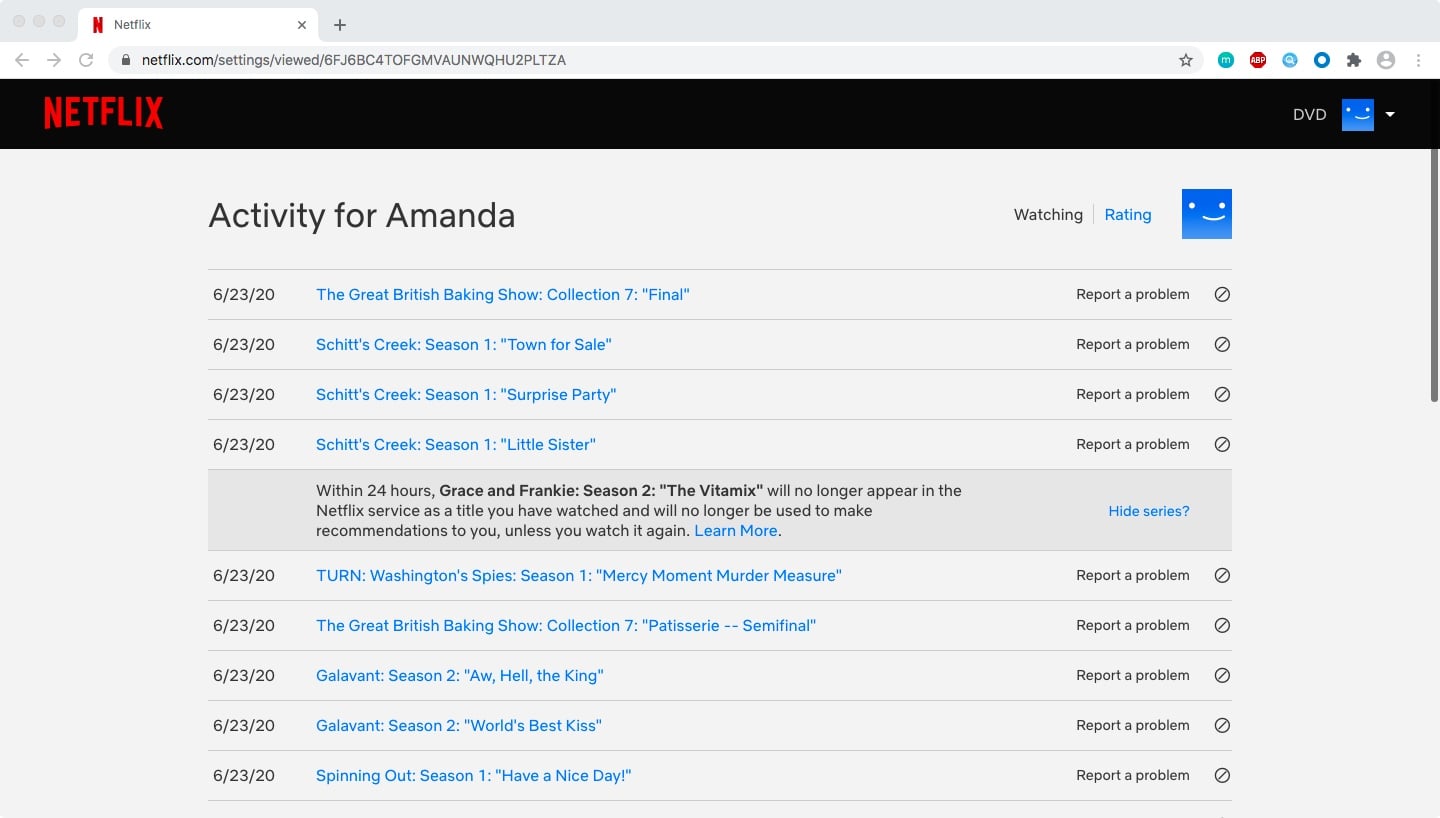Open a new browser tab
Viewport: 1440px width, 818px height.
coord(340,24)
